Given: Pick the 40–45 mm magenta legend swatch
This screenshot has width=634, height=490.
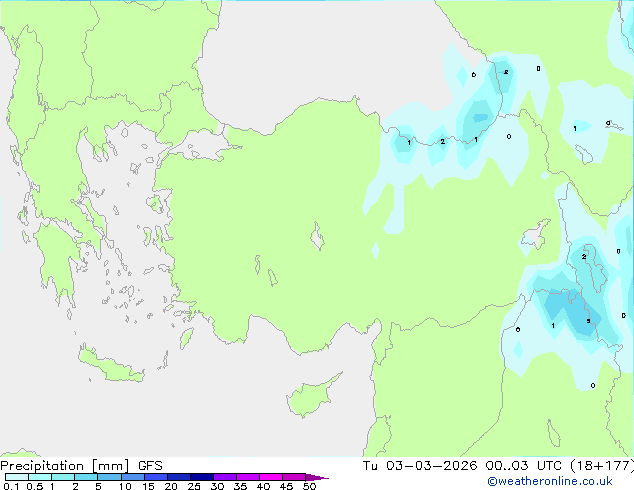Looking at the screenshot, I should click(271, 477).
